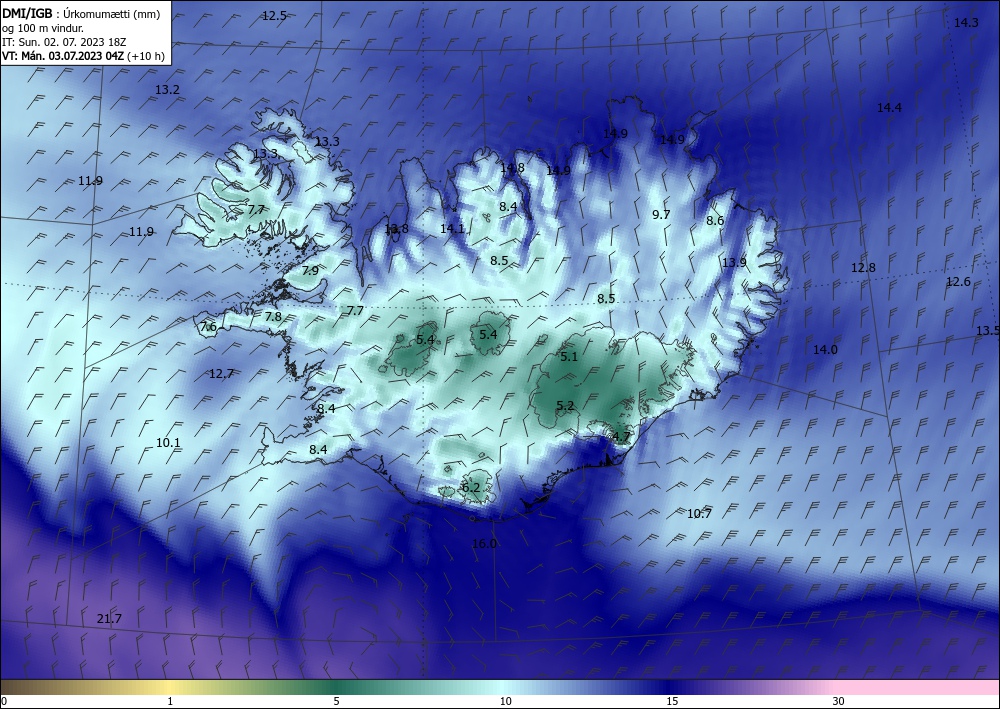
Task: Click the 14.1 value label
Action: 452,228
